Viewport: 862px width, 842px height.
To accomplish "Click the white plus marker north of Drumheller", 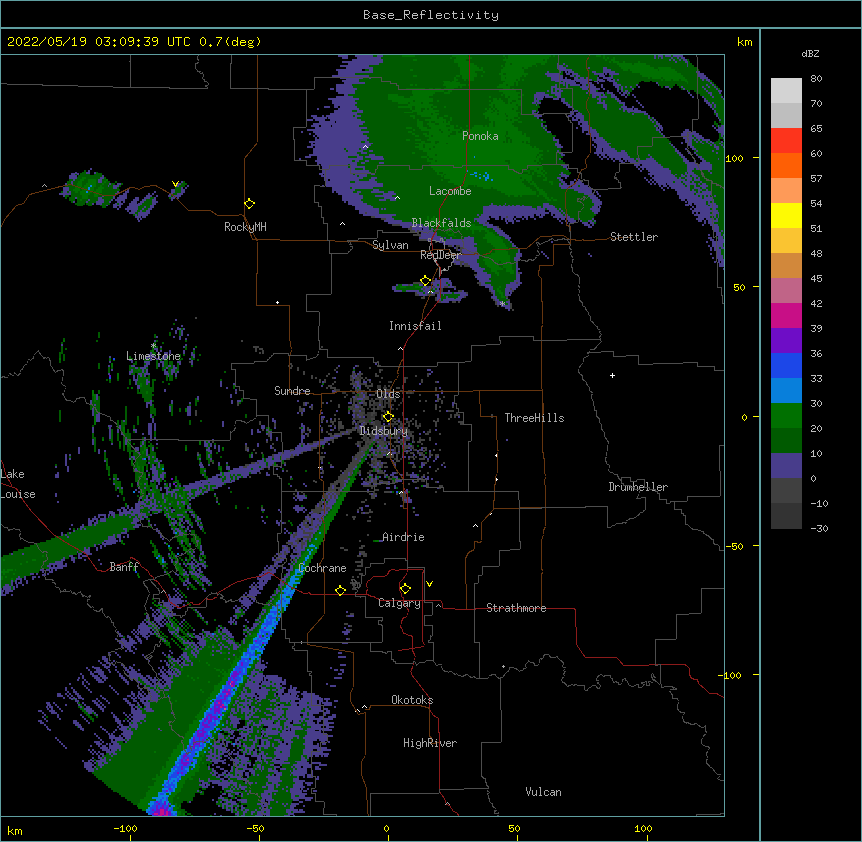I will click(x=612, y=375).
